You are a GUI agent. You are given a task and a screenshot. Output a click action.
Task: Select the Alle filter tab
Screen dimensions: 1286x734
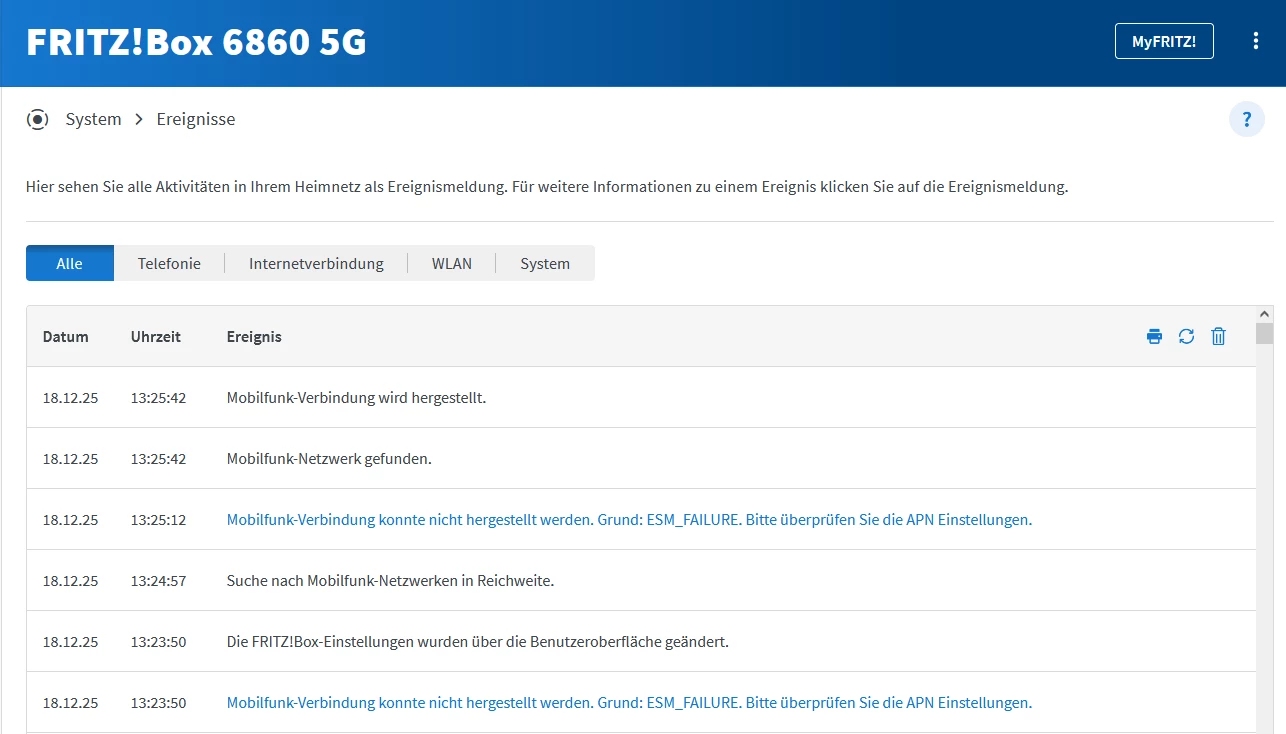70,264
